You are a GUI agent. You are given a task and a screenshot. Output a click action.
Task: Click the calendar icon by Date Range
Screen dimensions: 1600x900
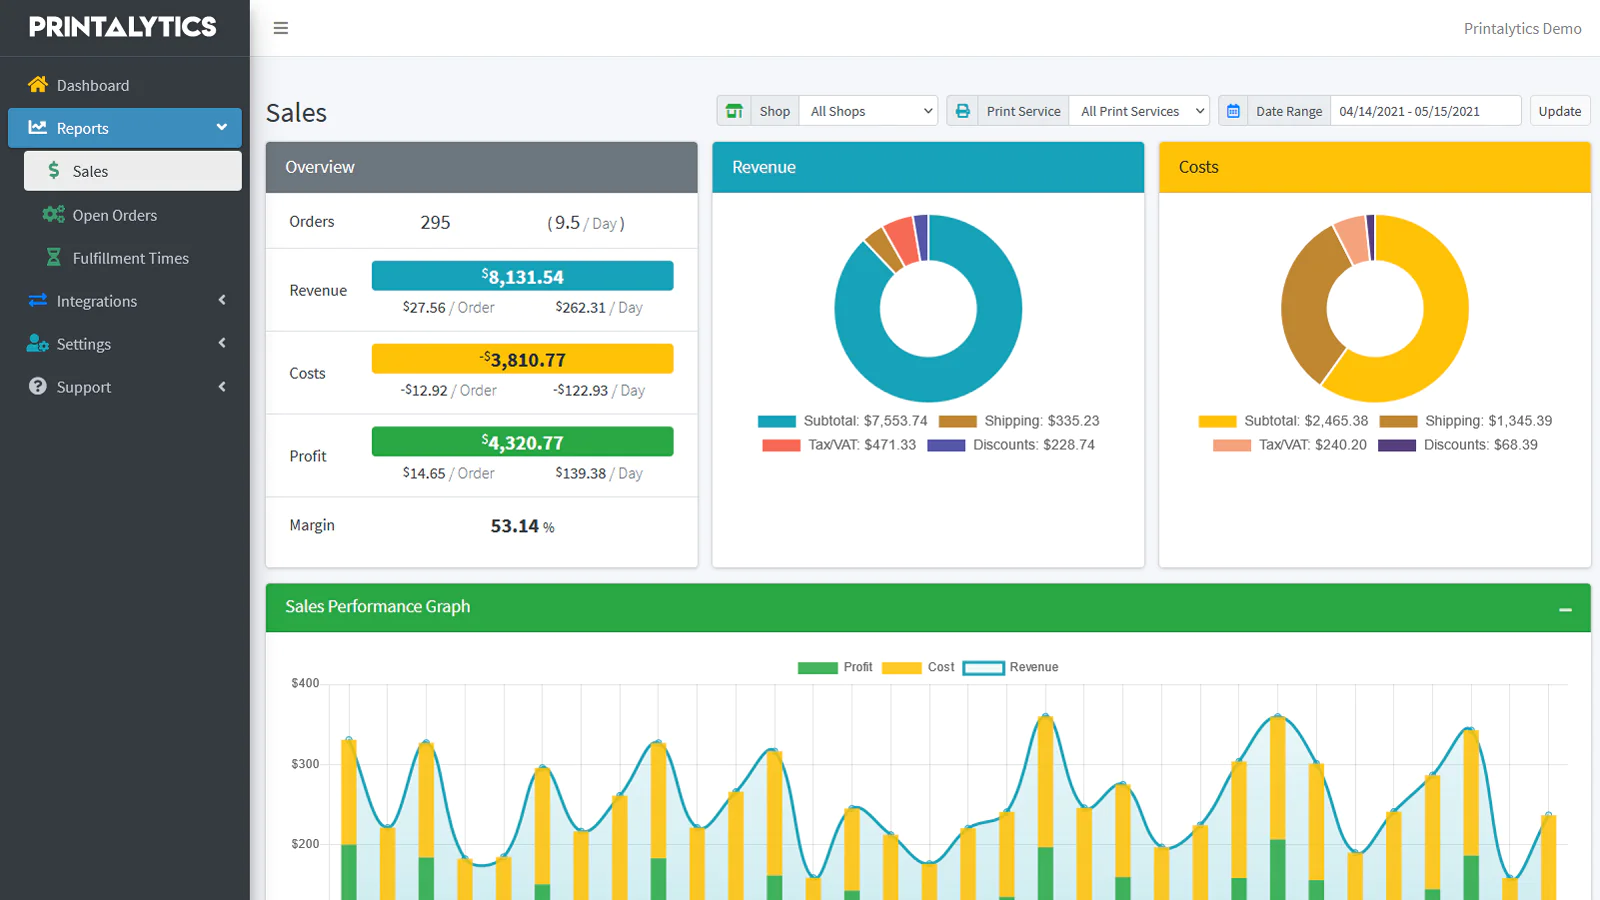coord(1233,111)
